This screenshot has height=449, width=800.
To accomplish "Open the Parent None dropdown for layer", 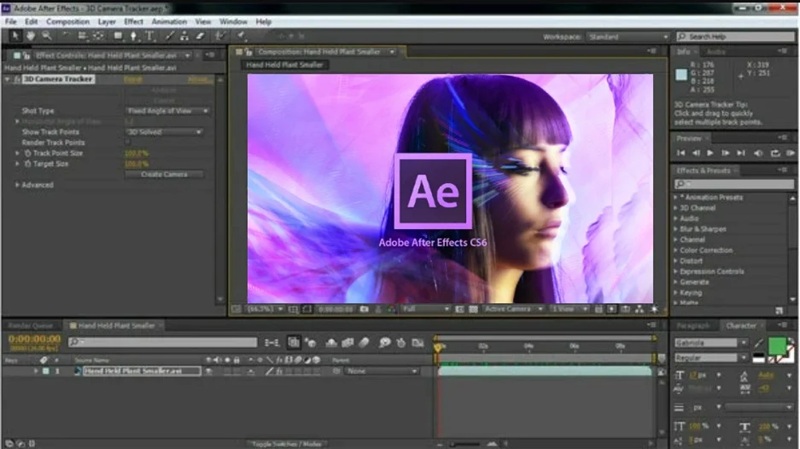I will point(381,371).
